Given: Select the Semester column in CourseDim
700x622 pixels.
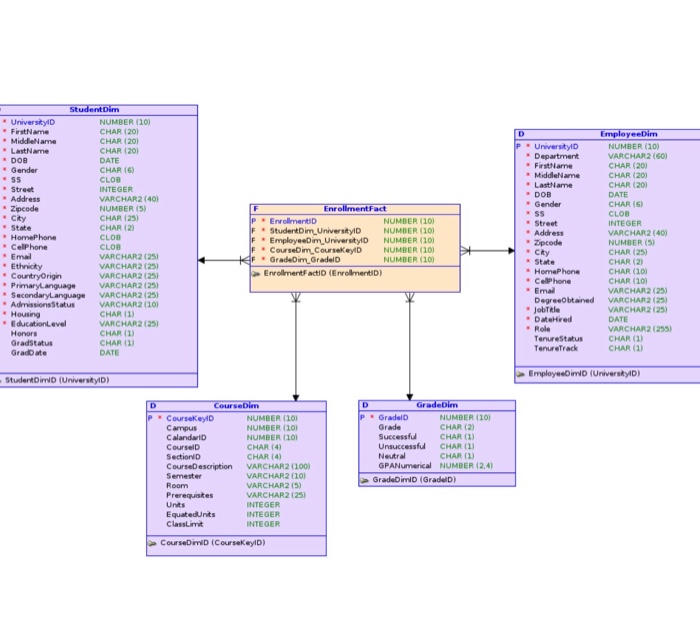Looking at the screenshot, I should tap(184, 476).
